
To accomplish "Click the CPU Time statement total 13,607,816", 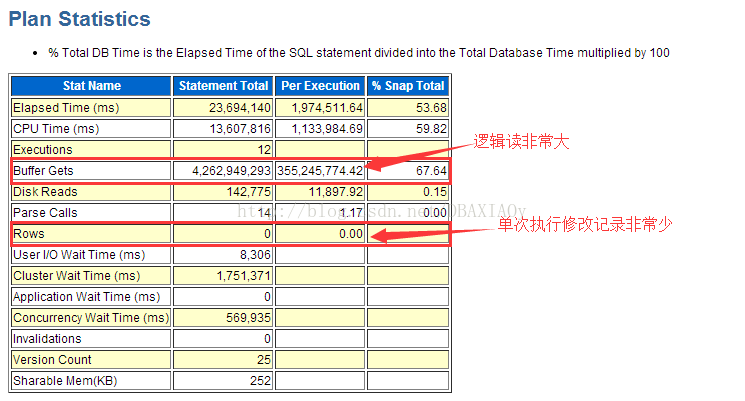I will pos(240,129).
